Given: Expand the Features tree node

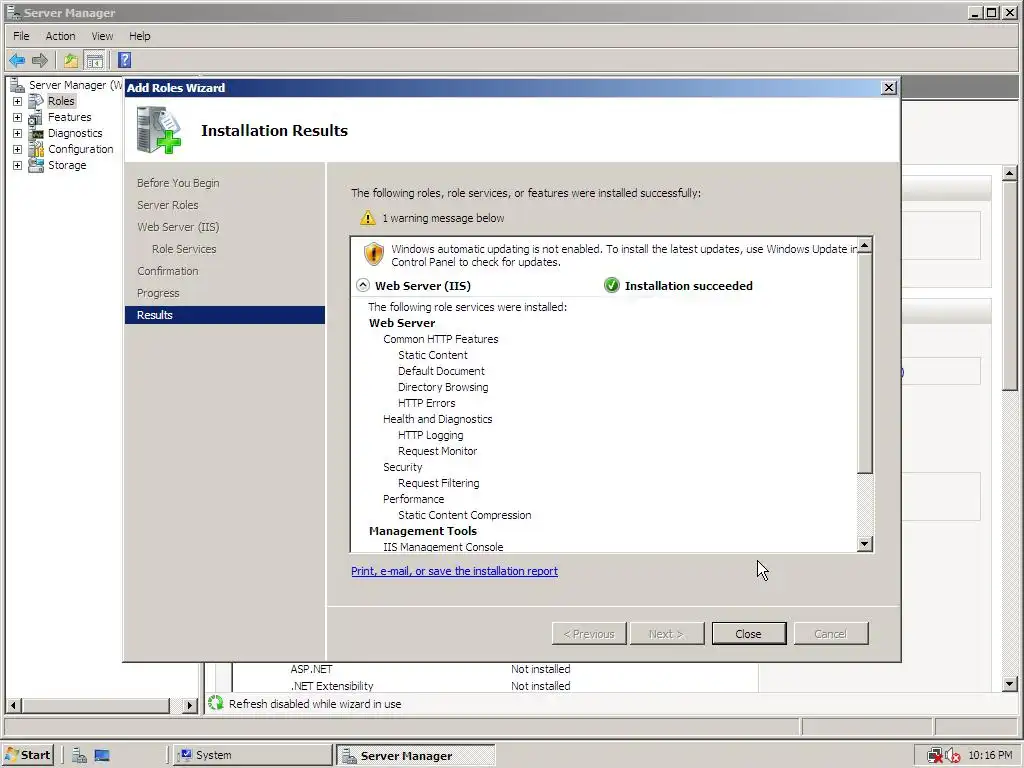Looking at the screenshot, I should pos(18,118).
